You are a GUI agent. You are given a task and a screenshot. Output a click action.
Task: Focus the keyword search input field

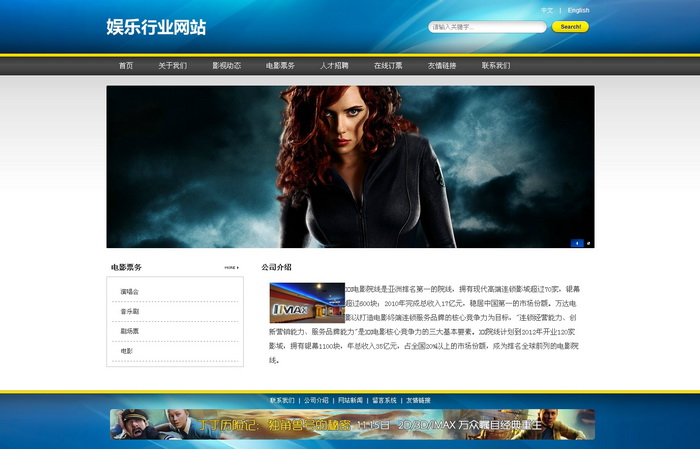(487, 27)
